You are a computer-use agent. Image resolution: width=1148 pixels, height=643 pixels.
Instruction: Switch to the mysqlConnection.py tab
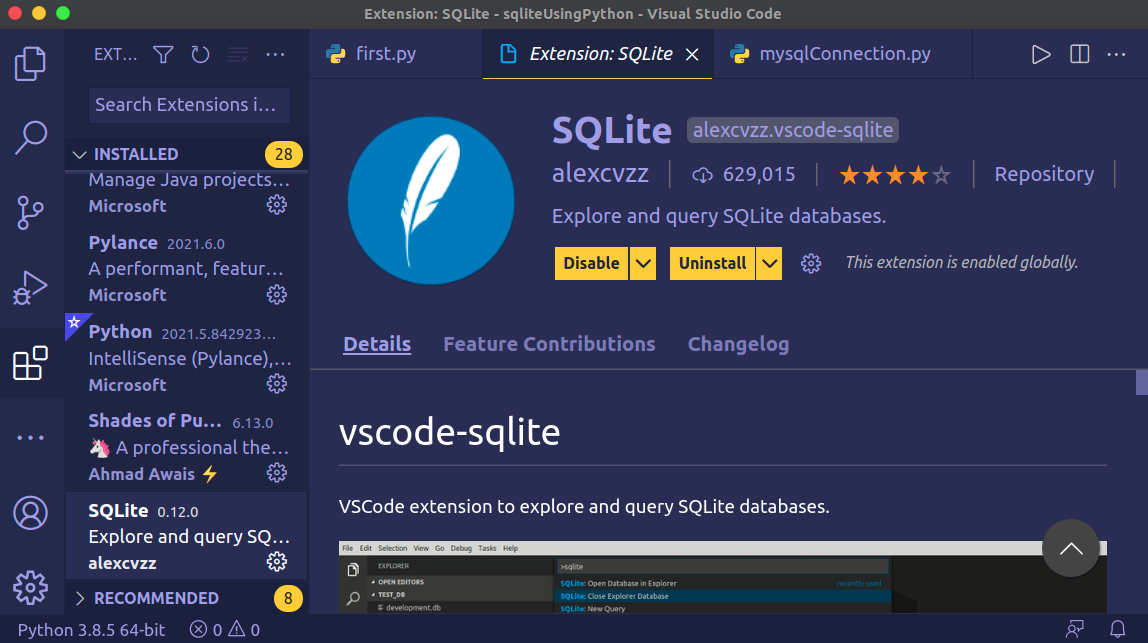click(843, 53)
